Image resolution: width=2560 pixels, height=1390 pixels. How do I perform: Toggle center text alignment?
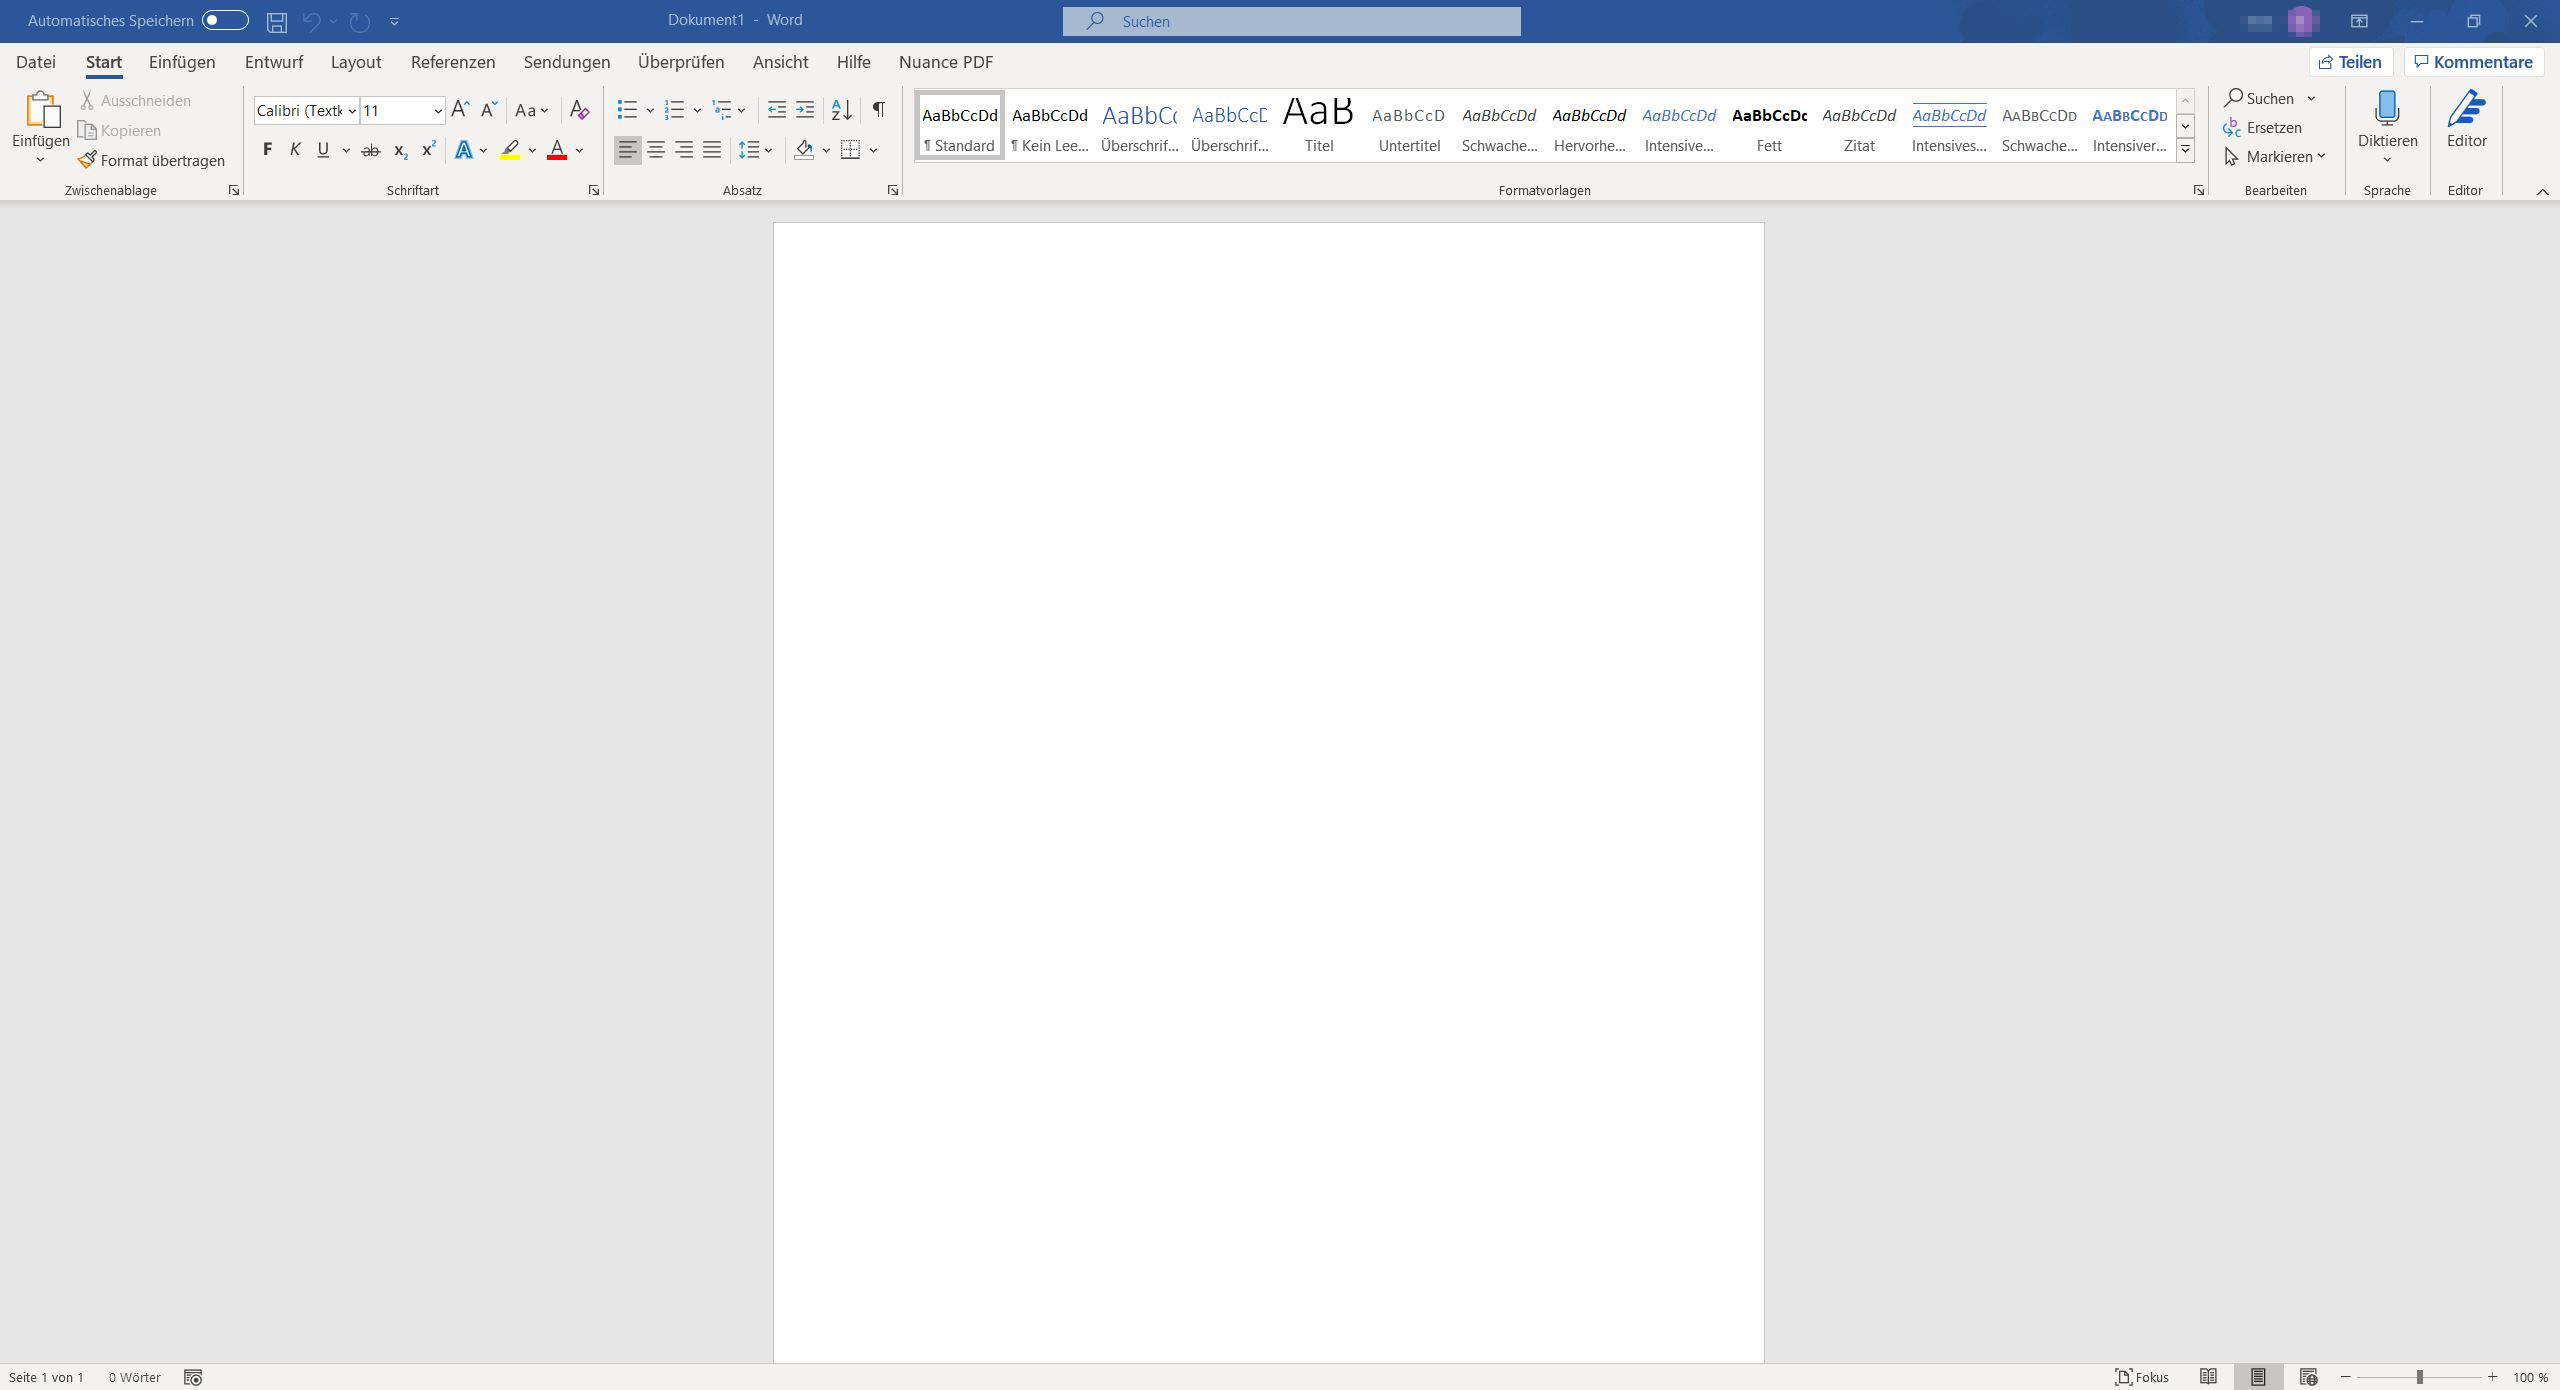point(656,150)
